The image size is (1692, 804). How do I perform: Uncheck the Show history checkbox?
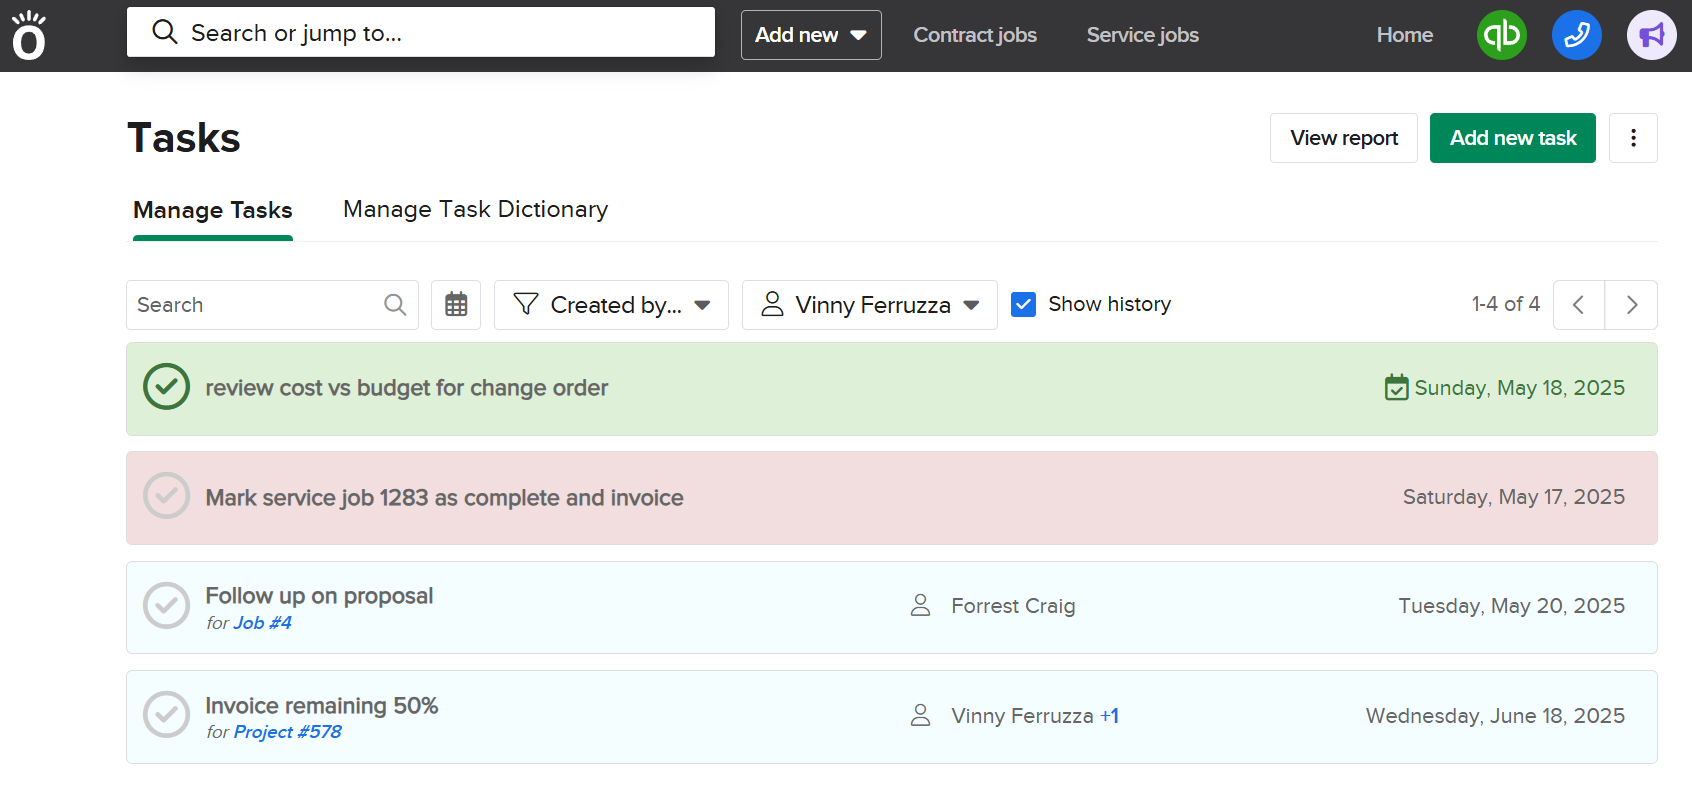coord(1023,304)
